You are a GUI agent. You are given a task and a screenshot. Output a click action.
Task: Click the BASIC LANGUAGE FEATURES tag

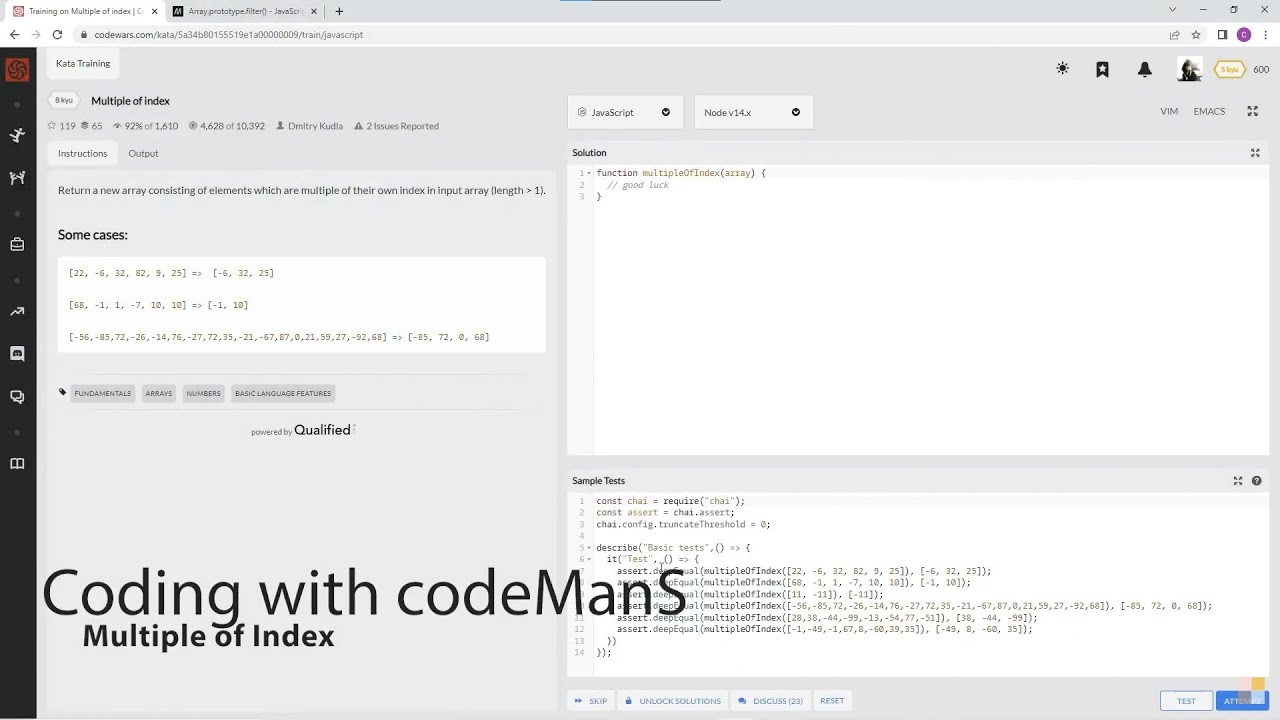click(x=283, y=393)
